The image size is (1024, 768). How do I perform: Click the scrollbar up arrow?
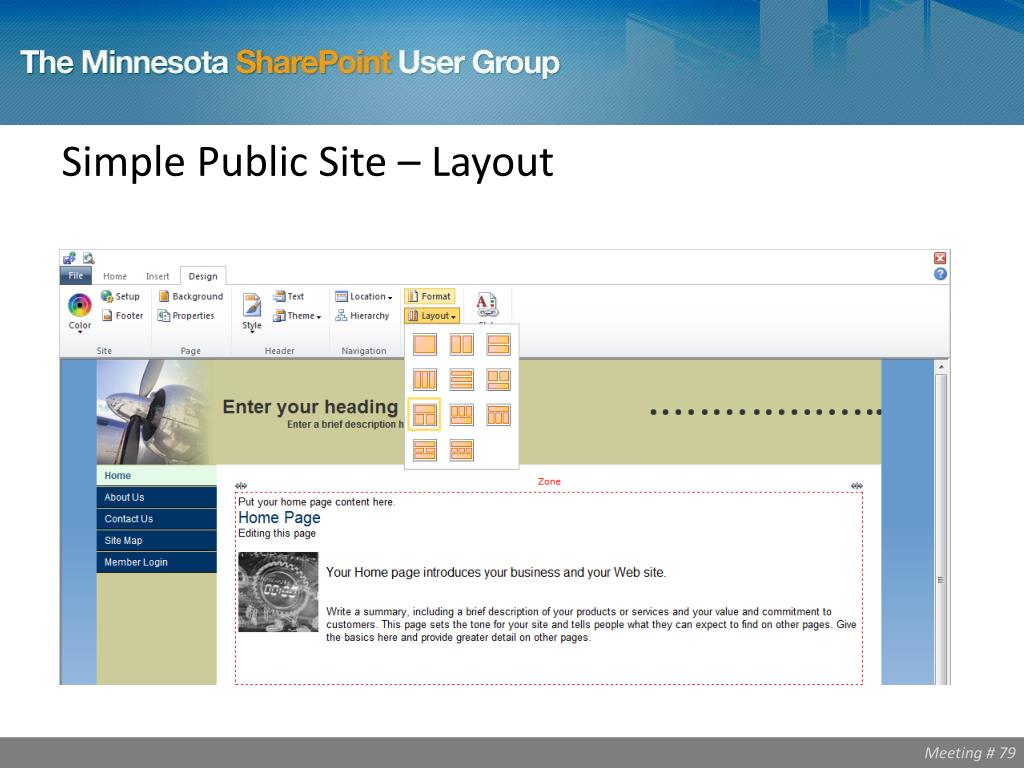click(941, 367)
